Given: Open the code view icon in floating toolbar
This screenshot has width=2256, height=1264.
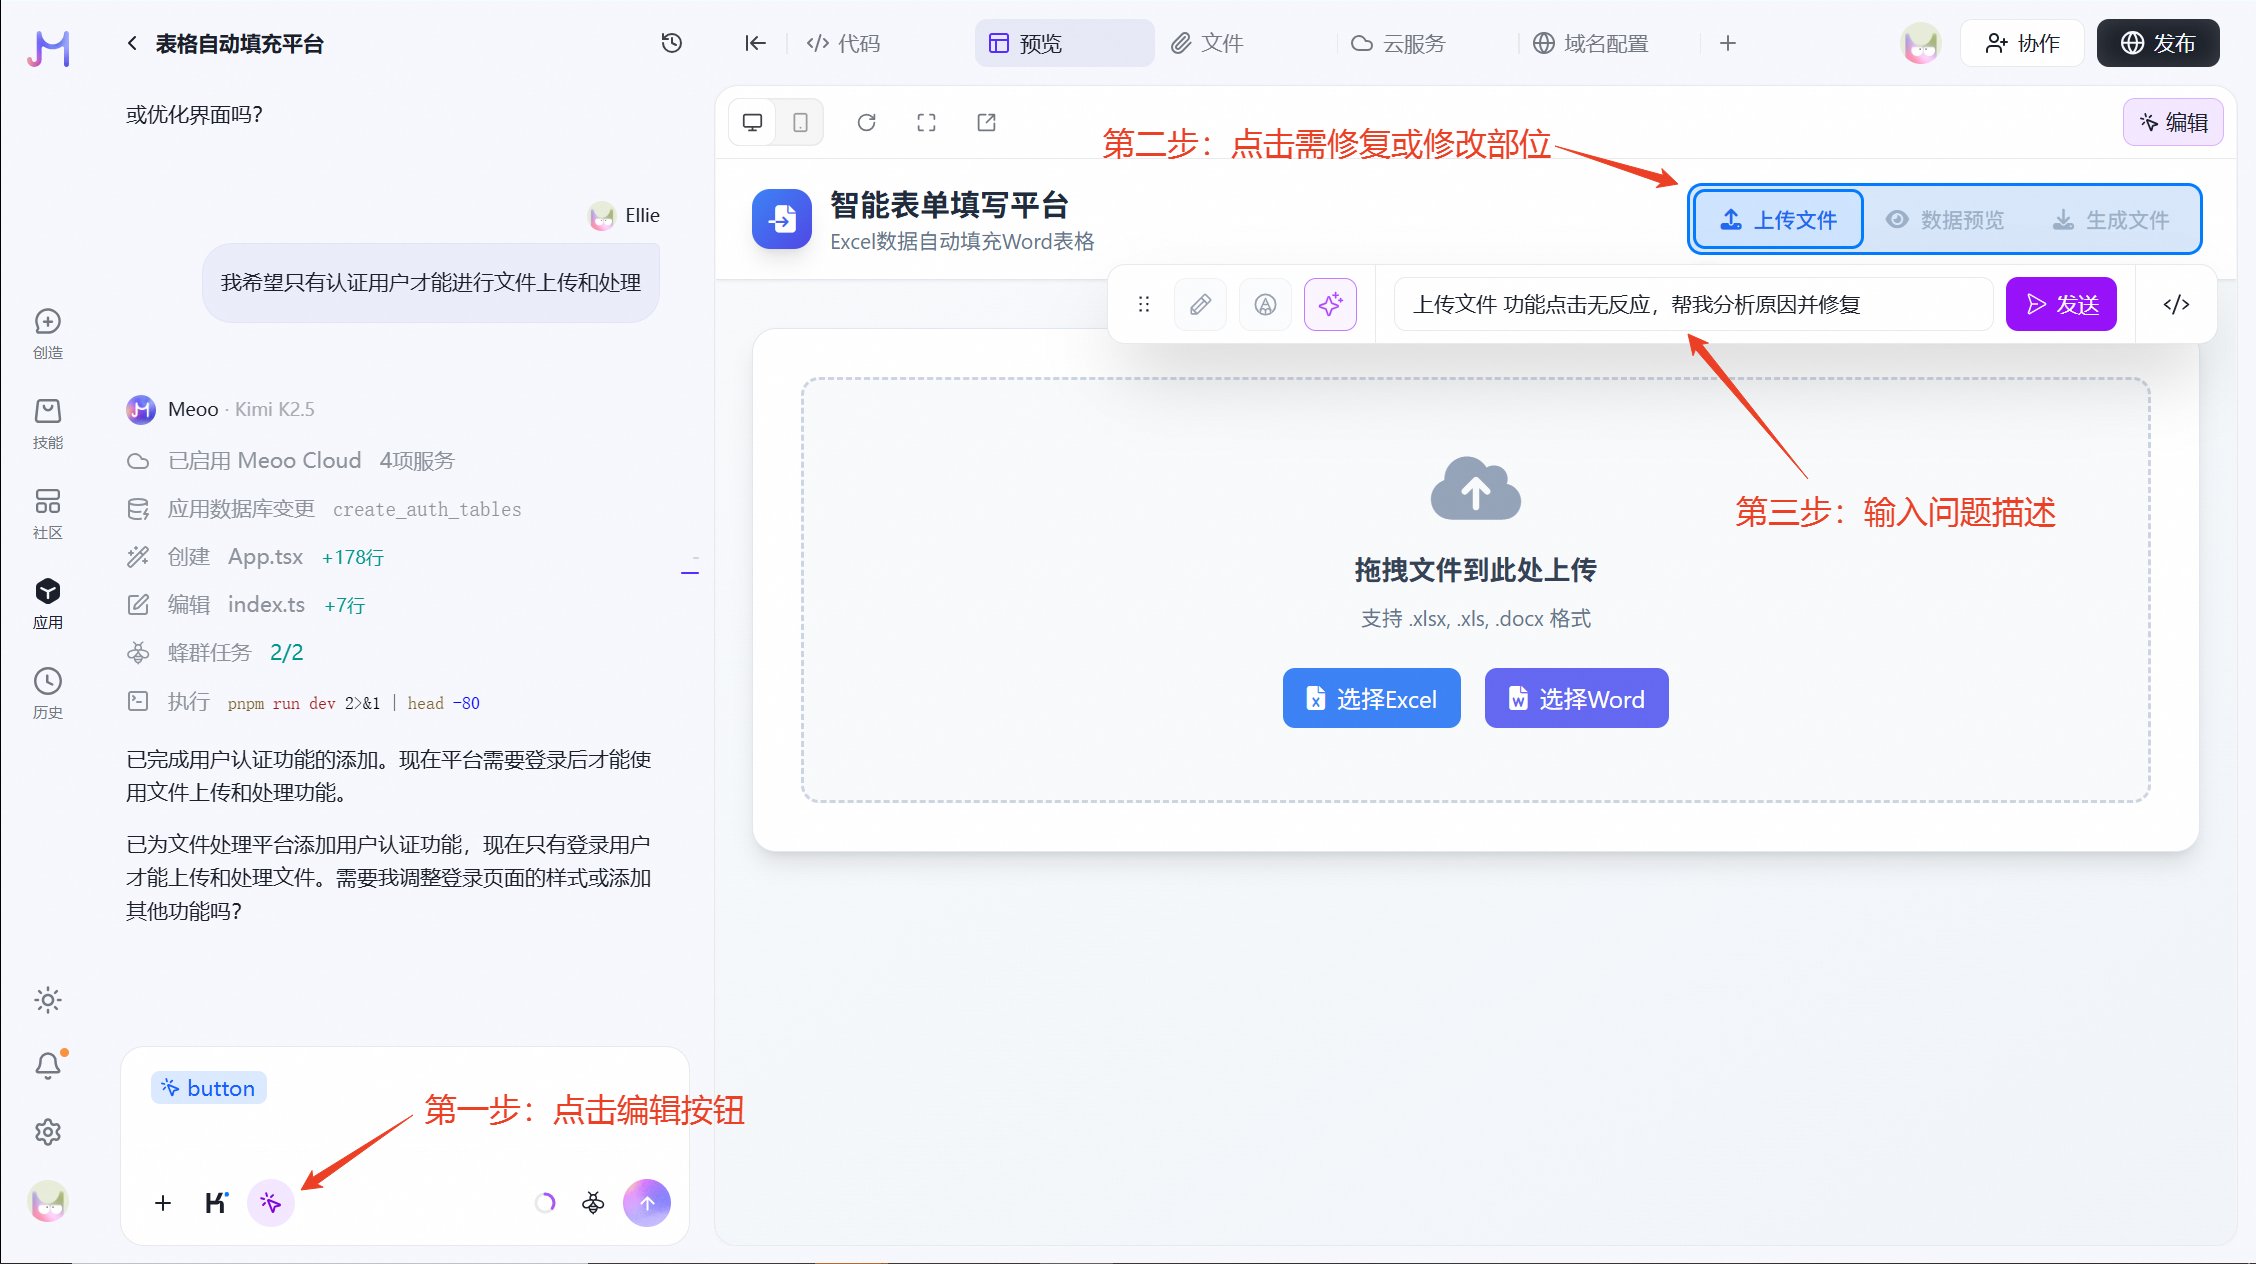Looking at the screenshot, I should coord(2176,304).
